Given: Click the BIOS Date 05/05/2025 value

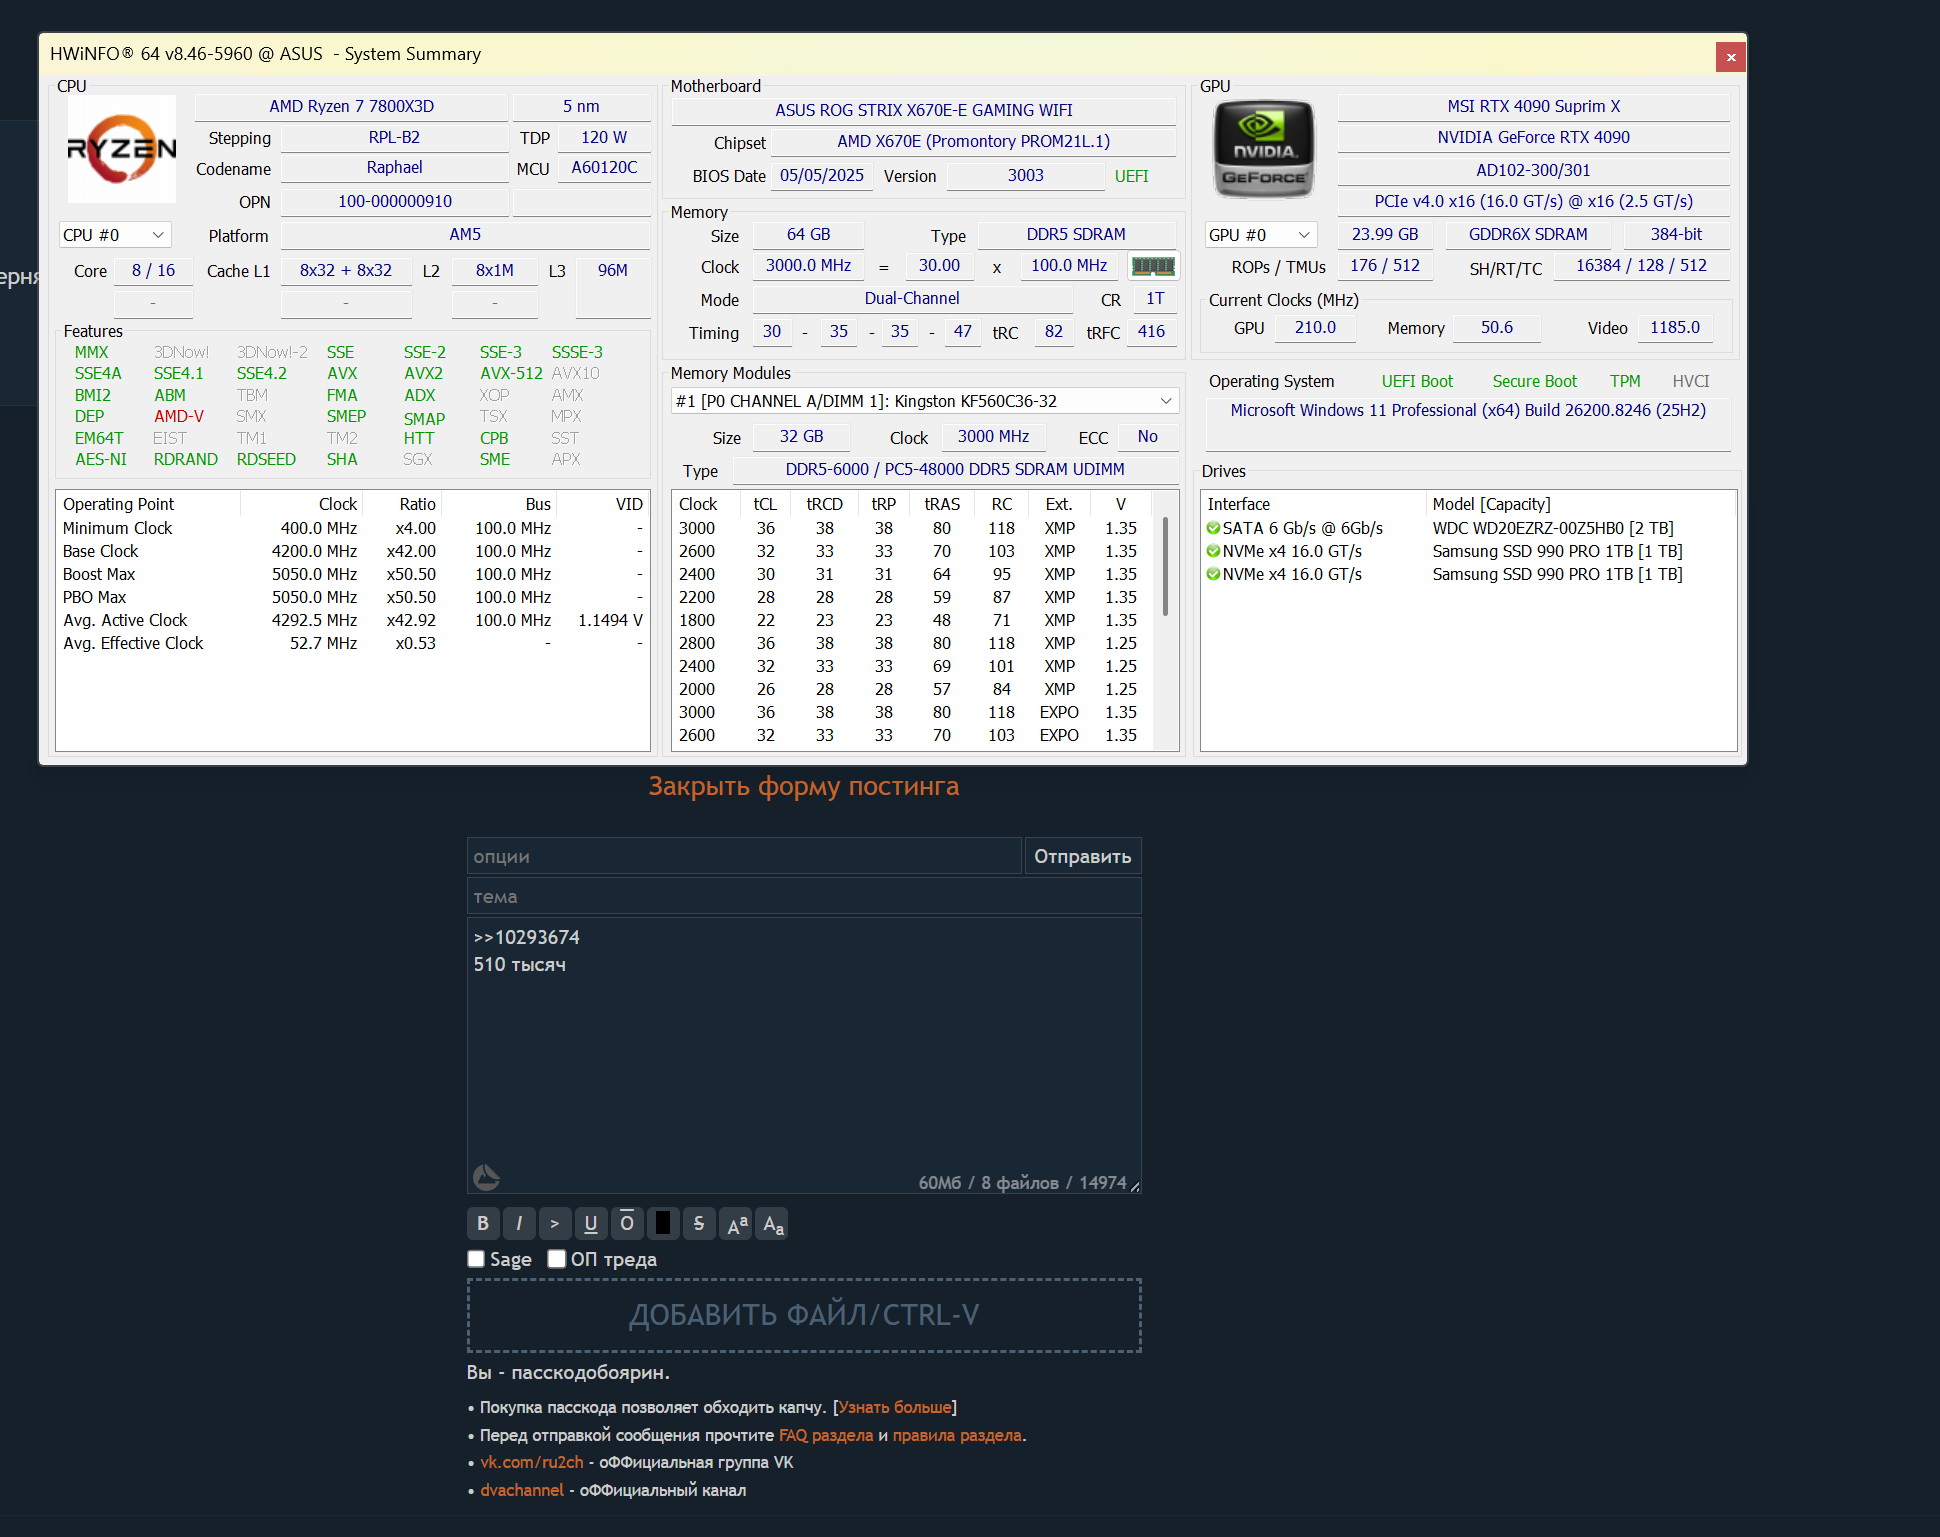Looking at the screenshot, I should pos(822,175).
